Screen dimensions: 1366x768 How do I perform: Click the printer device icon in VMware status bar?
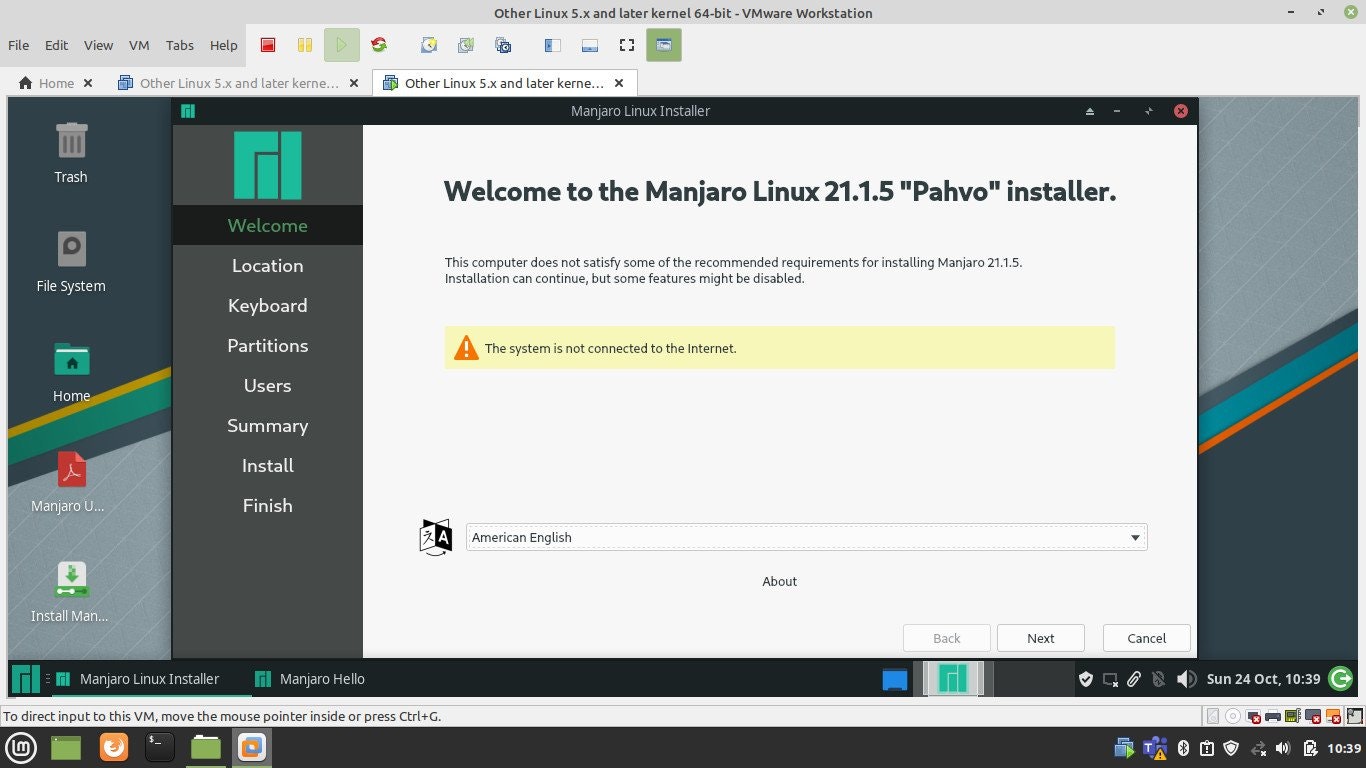pyautogui.click(x=1272, y=716)
